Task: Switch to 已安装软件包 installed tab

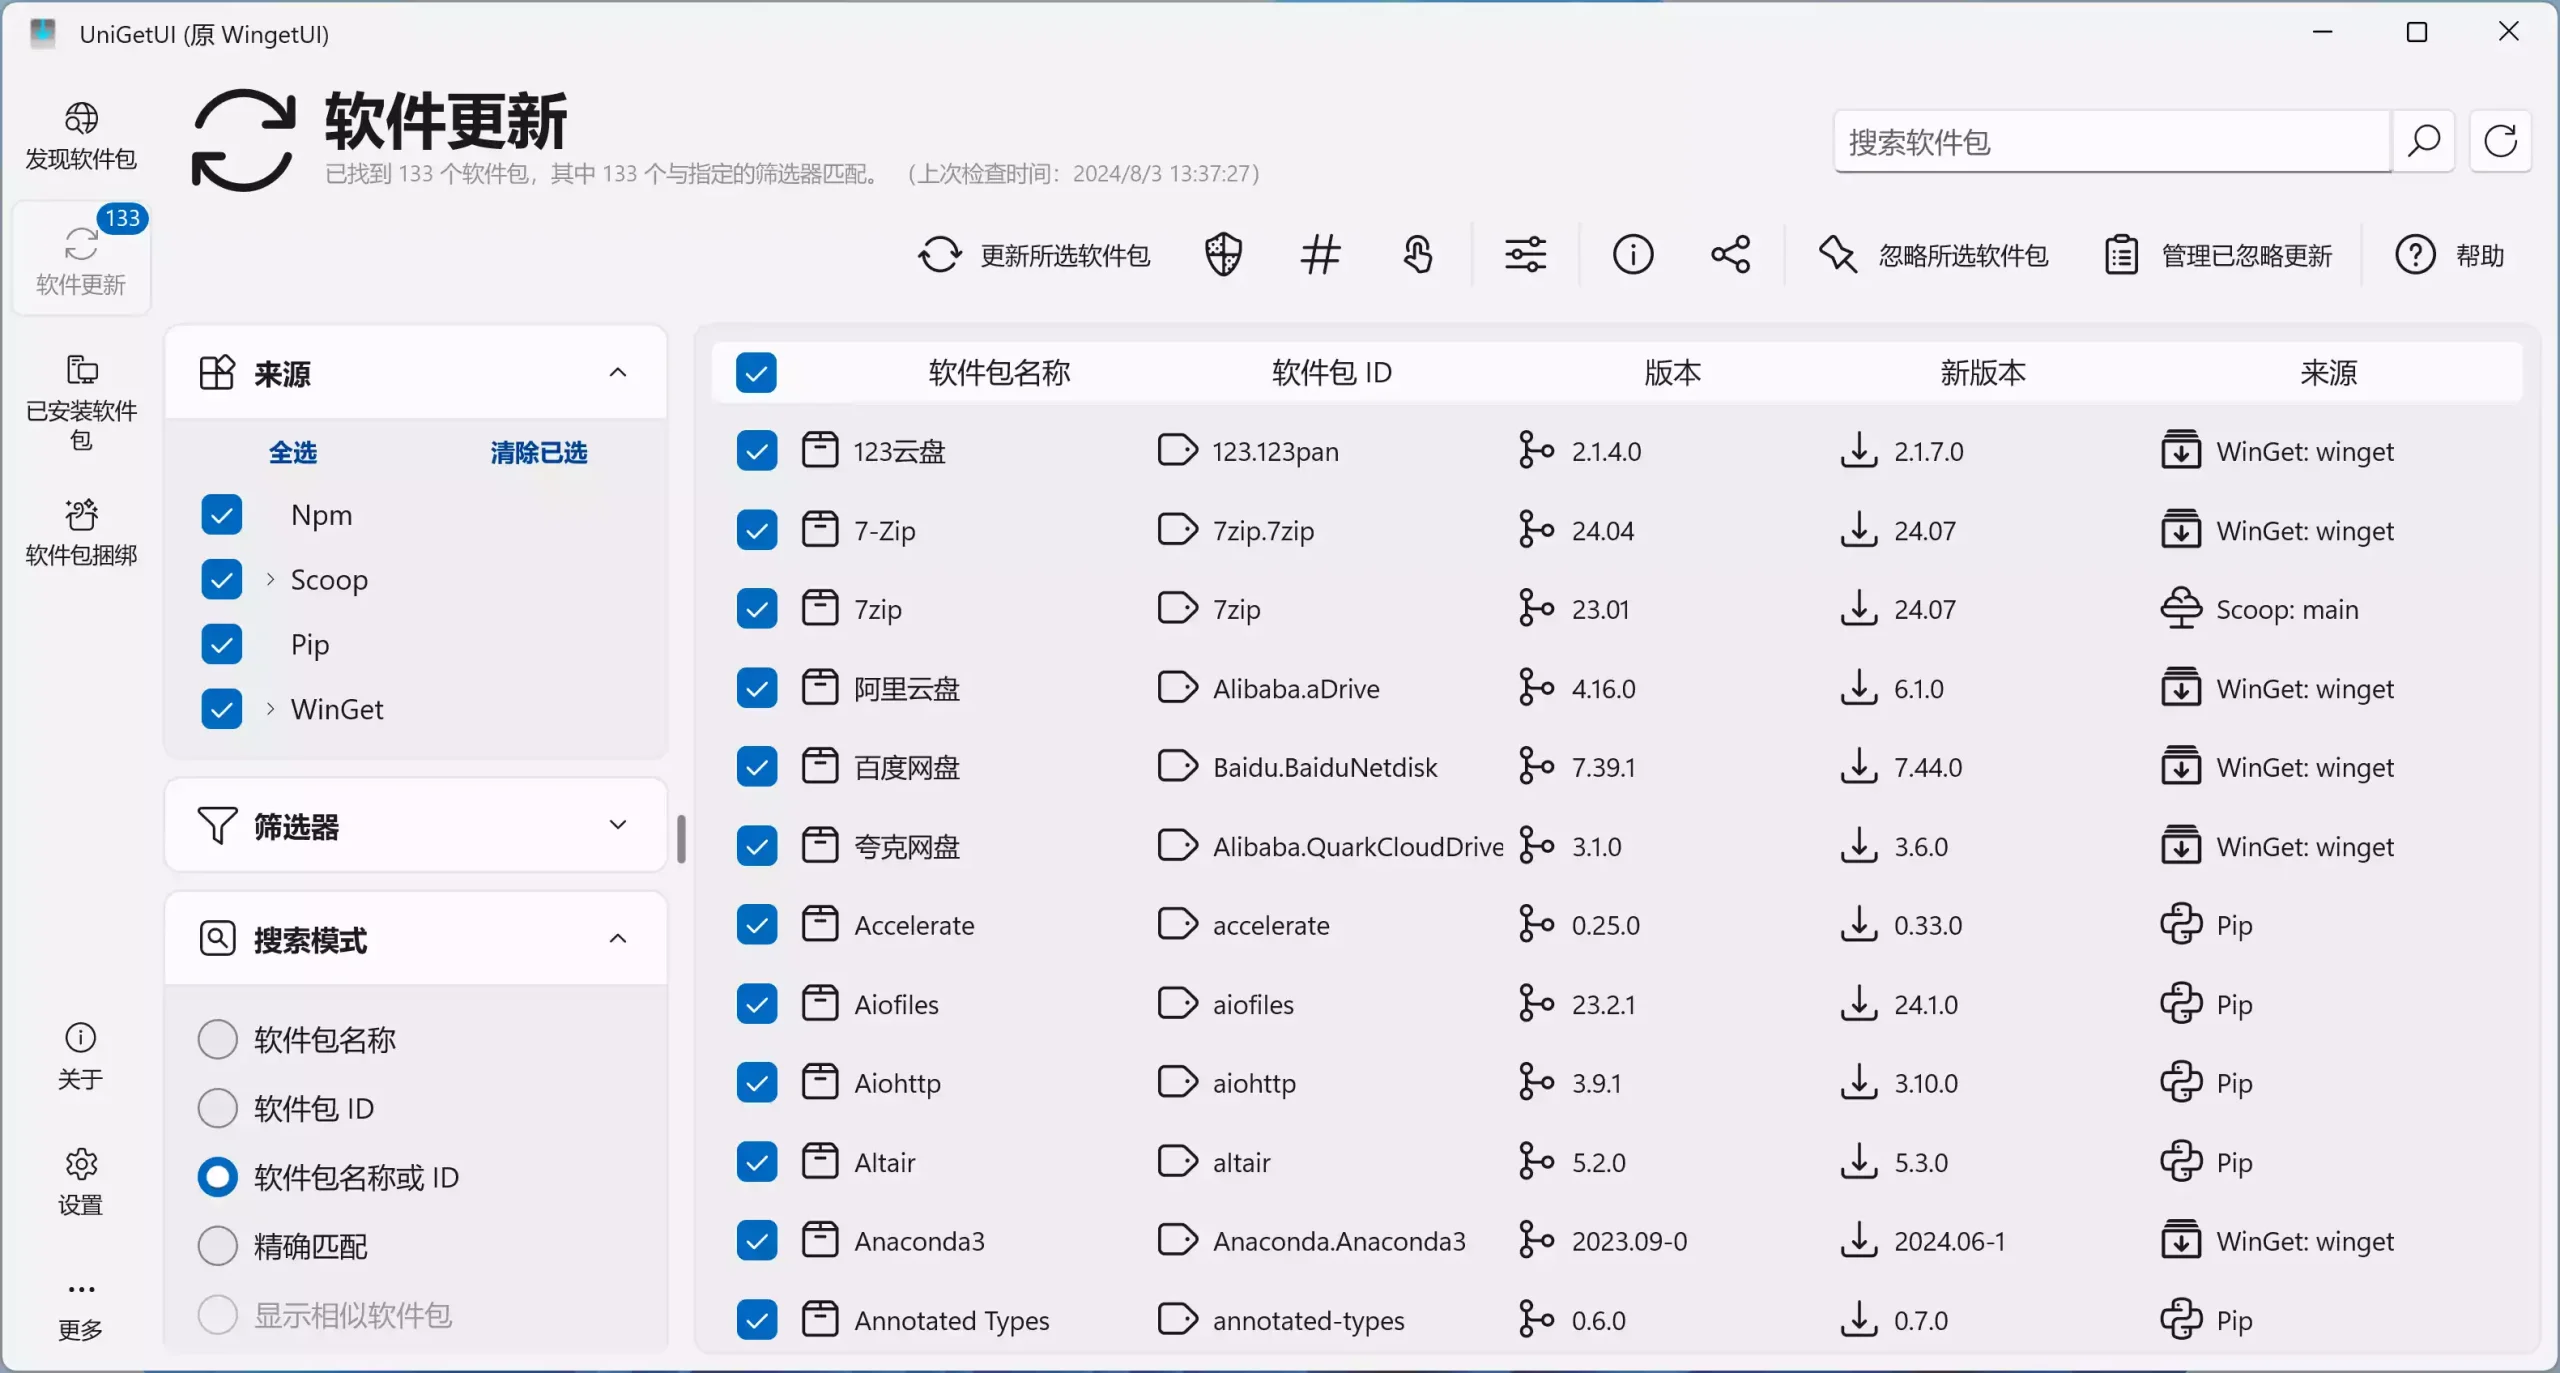Action: coord(80,402)
